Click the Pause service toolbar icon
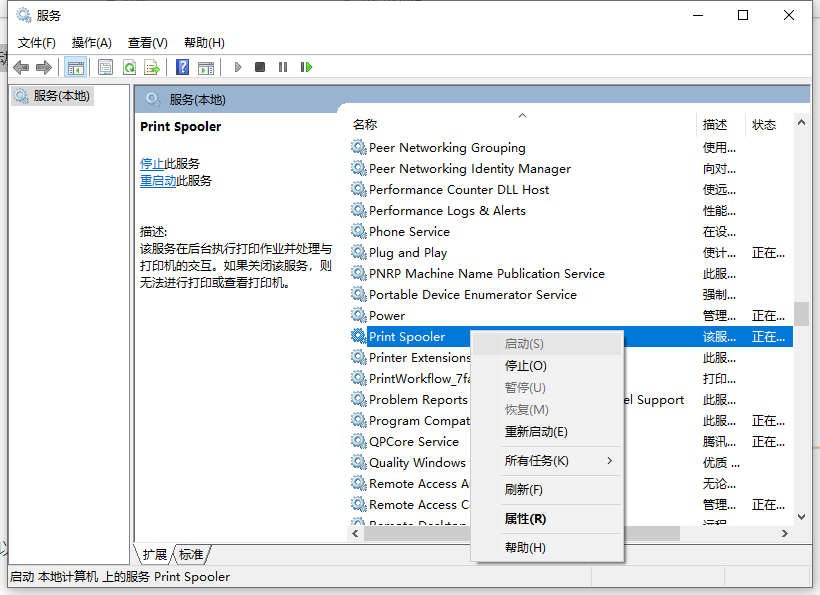Screen dimensions: 820x595 (283, 67)
